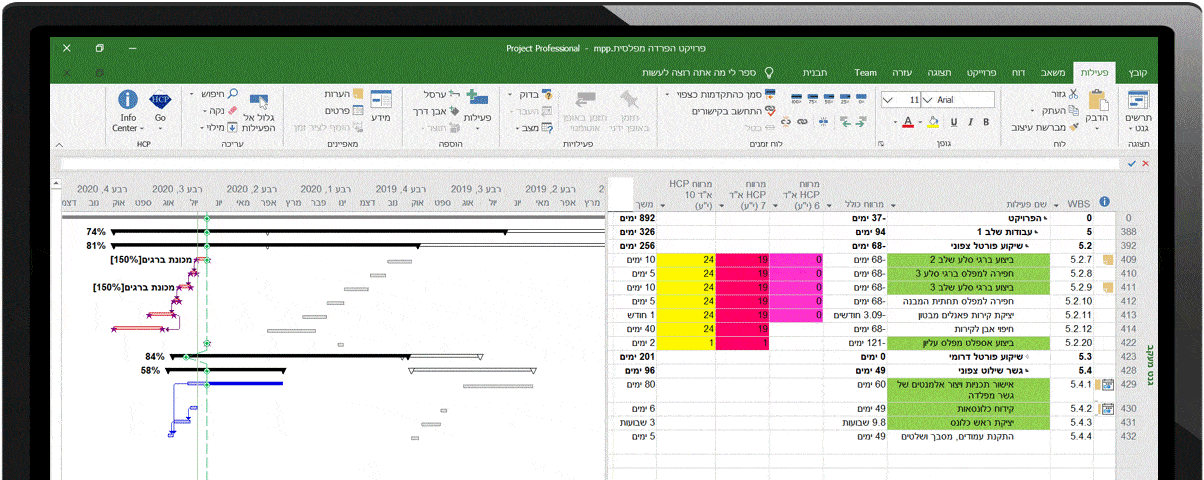Click Scroll to Task (גלול אל הפעילות)

point(259,110)
